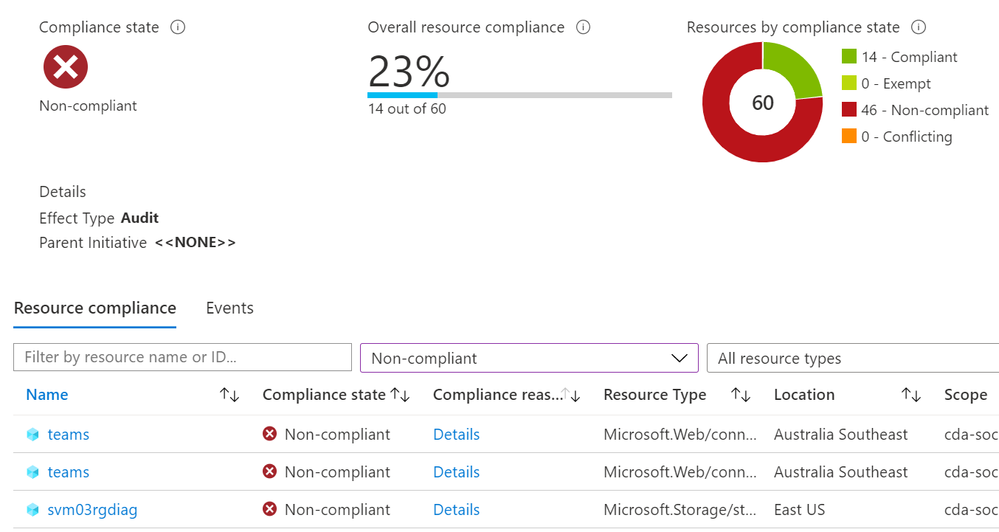Click the svm03rgdiag resource cube icon
Viewport: 999px width, 532px height.
point(33,510)
